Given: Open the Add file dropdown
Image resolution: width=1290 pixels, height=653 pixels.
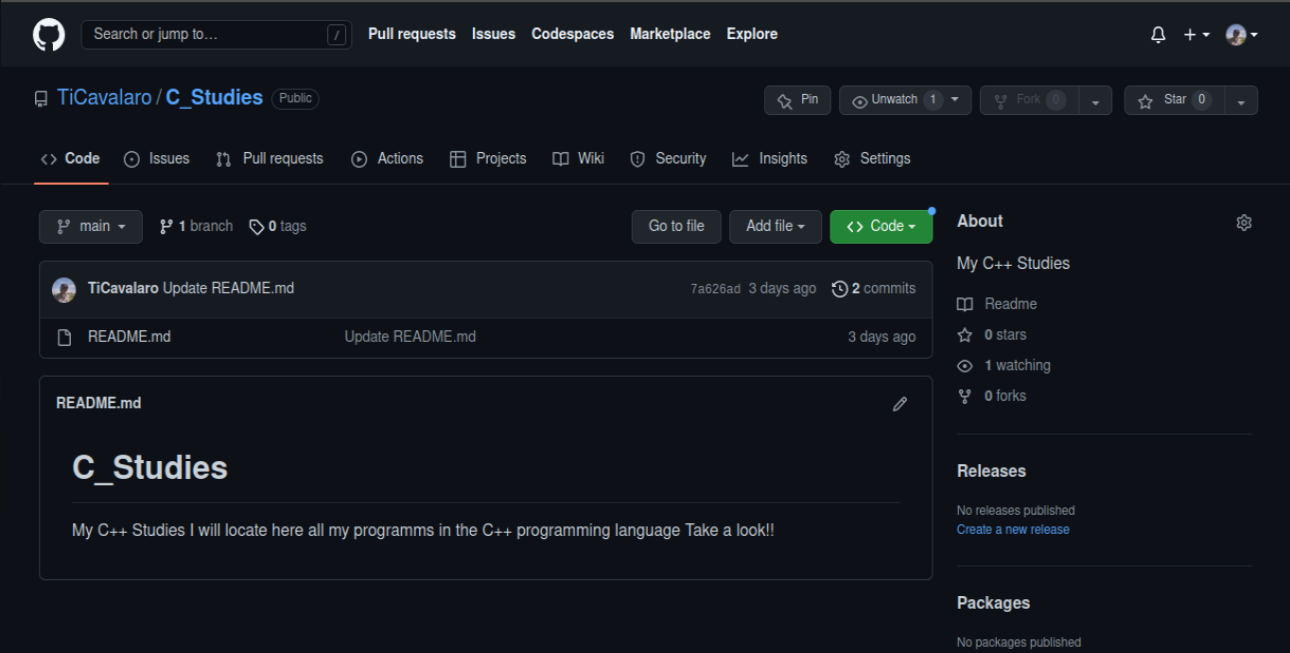Looking at the screenshot, I should [x=776, y=227].
